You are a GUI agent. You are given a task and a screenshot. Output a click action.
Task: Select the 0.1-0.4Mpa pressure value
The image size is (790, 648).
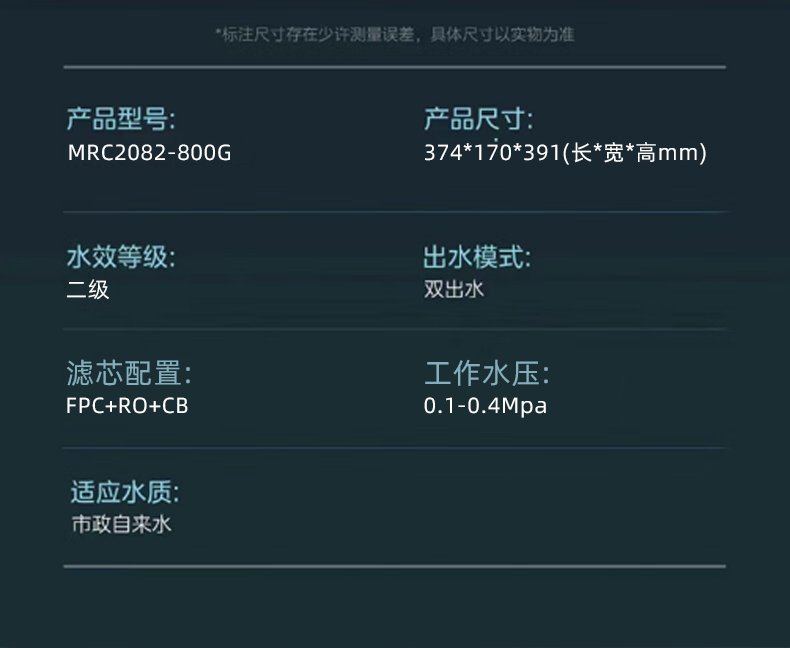click(x=485, y=406)
